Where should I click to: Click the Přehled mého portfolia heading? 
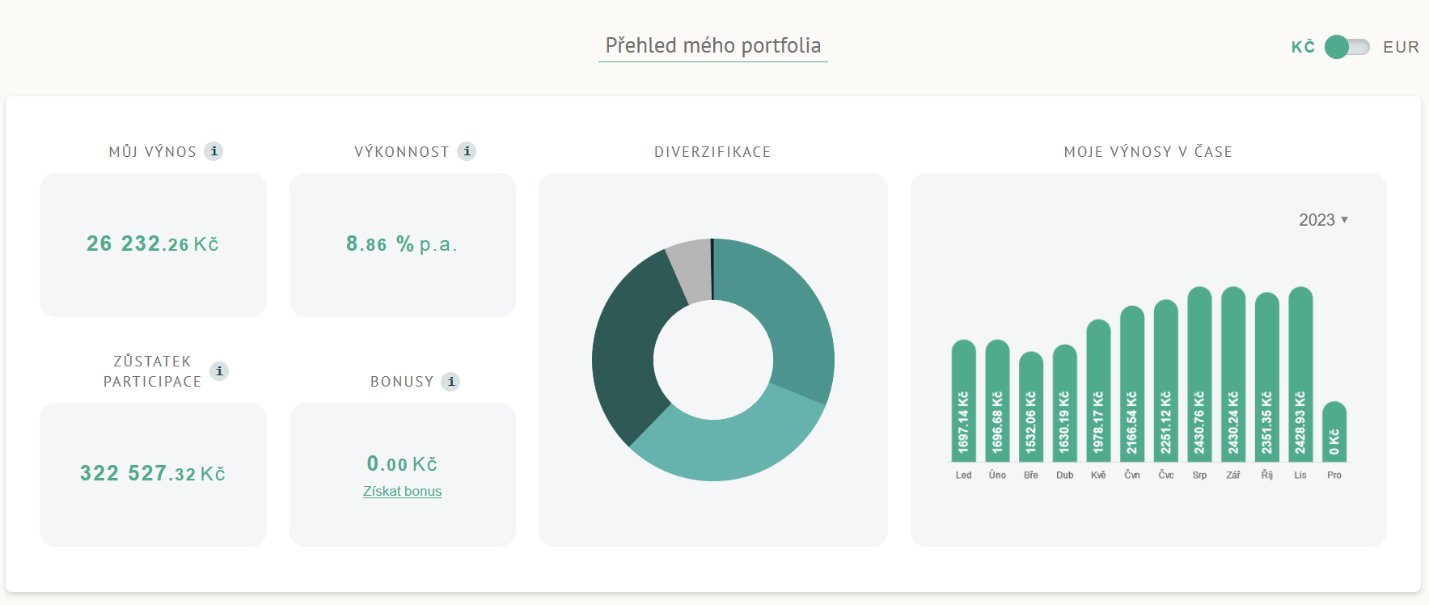[x=713, y=46]
